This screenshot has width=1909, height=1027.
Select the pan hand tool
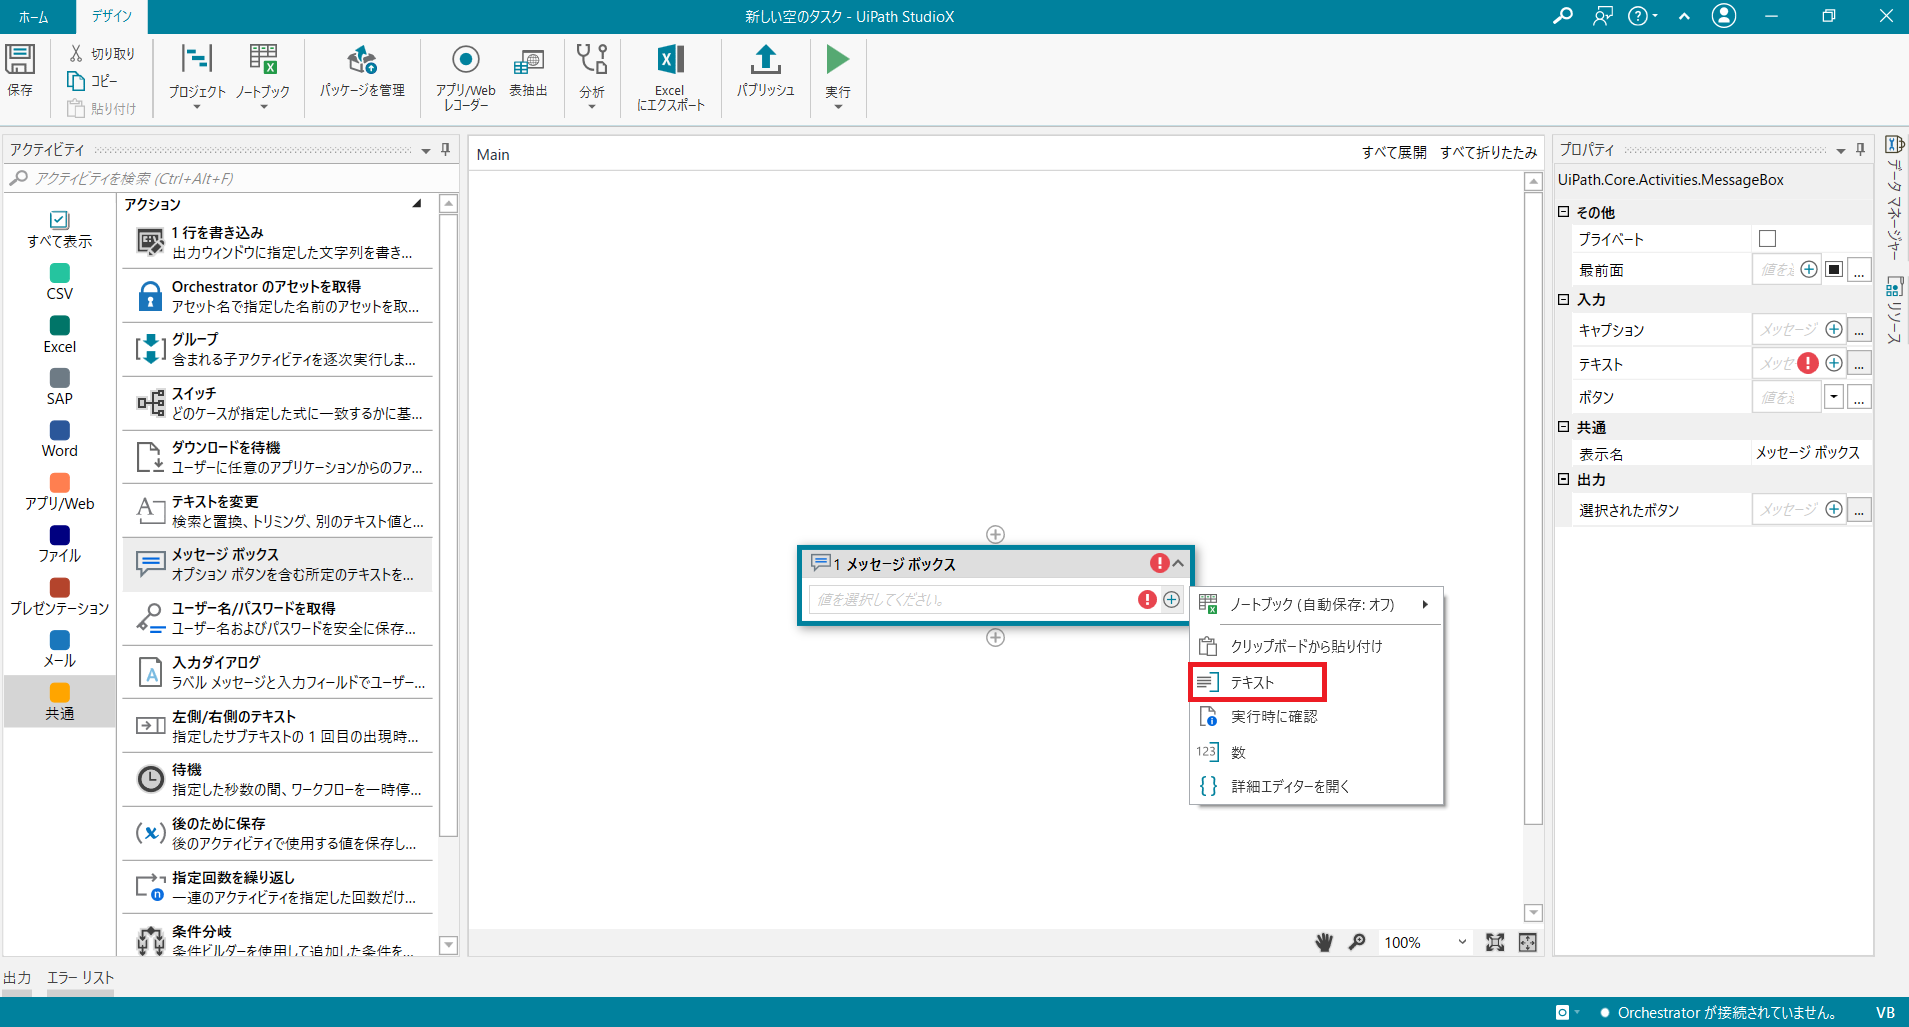tap(1324, 942)
